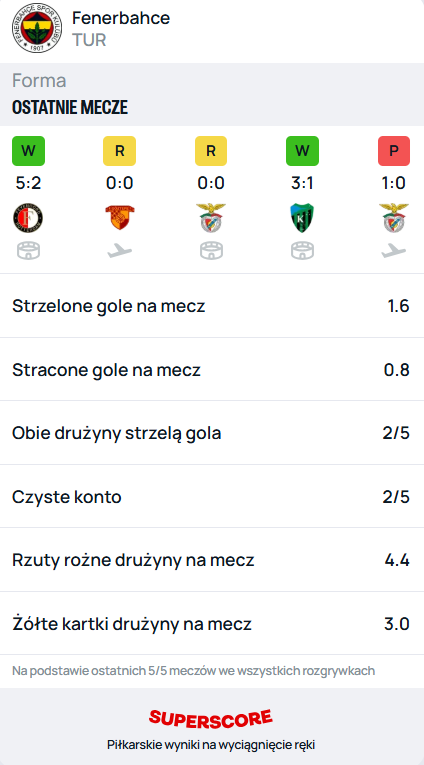Select the Czyste konto row
This screenshot has height=765, width=424.
pyautogui.click(x=212, y=497)
